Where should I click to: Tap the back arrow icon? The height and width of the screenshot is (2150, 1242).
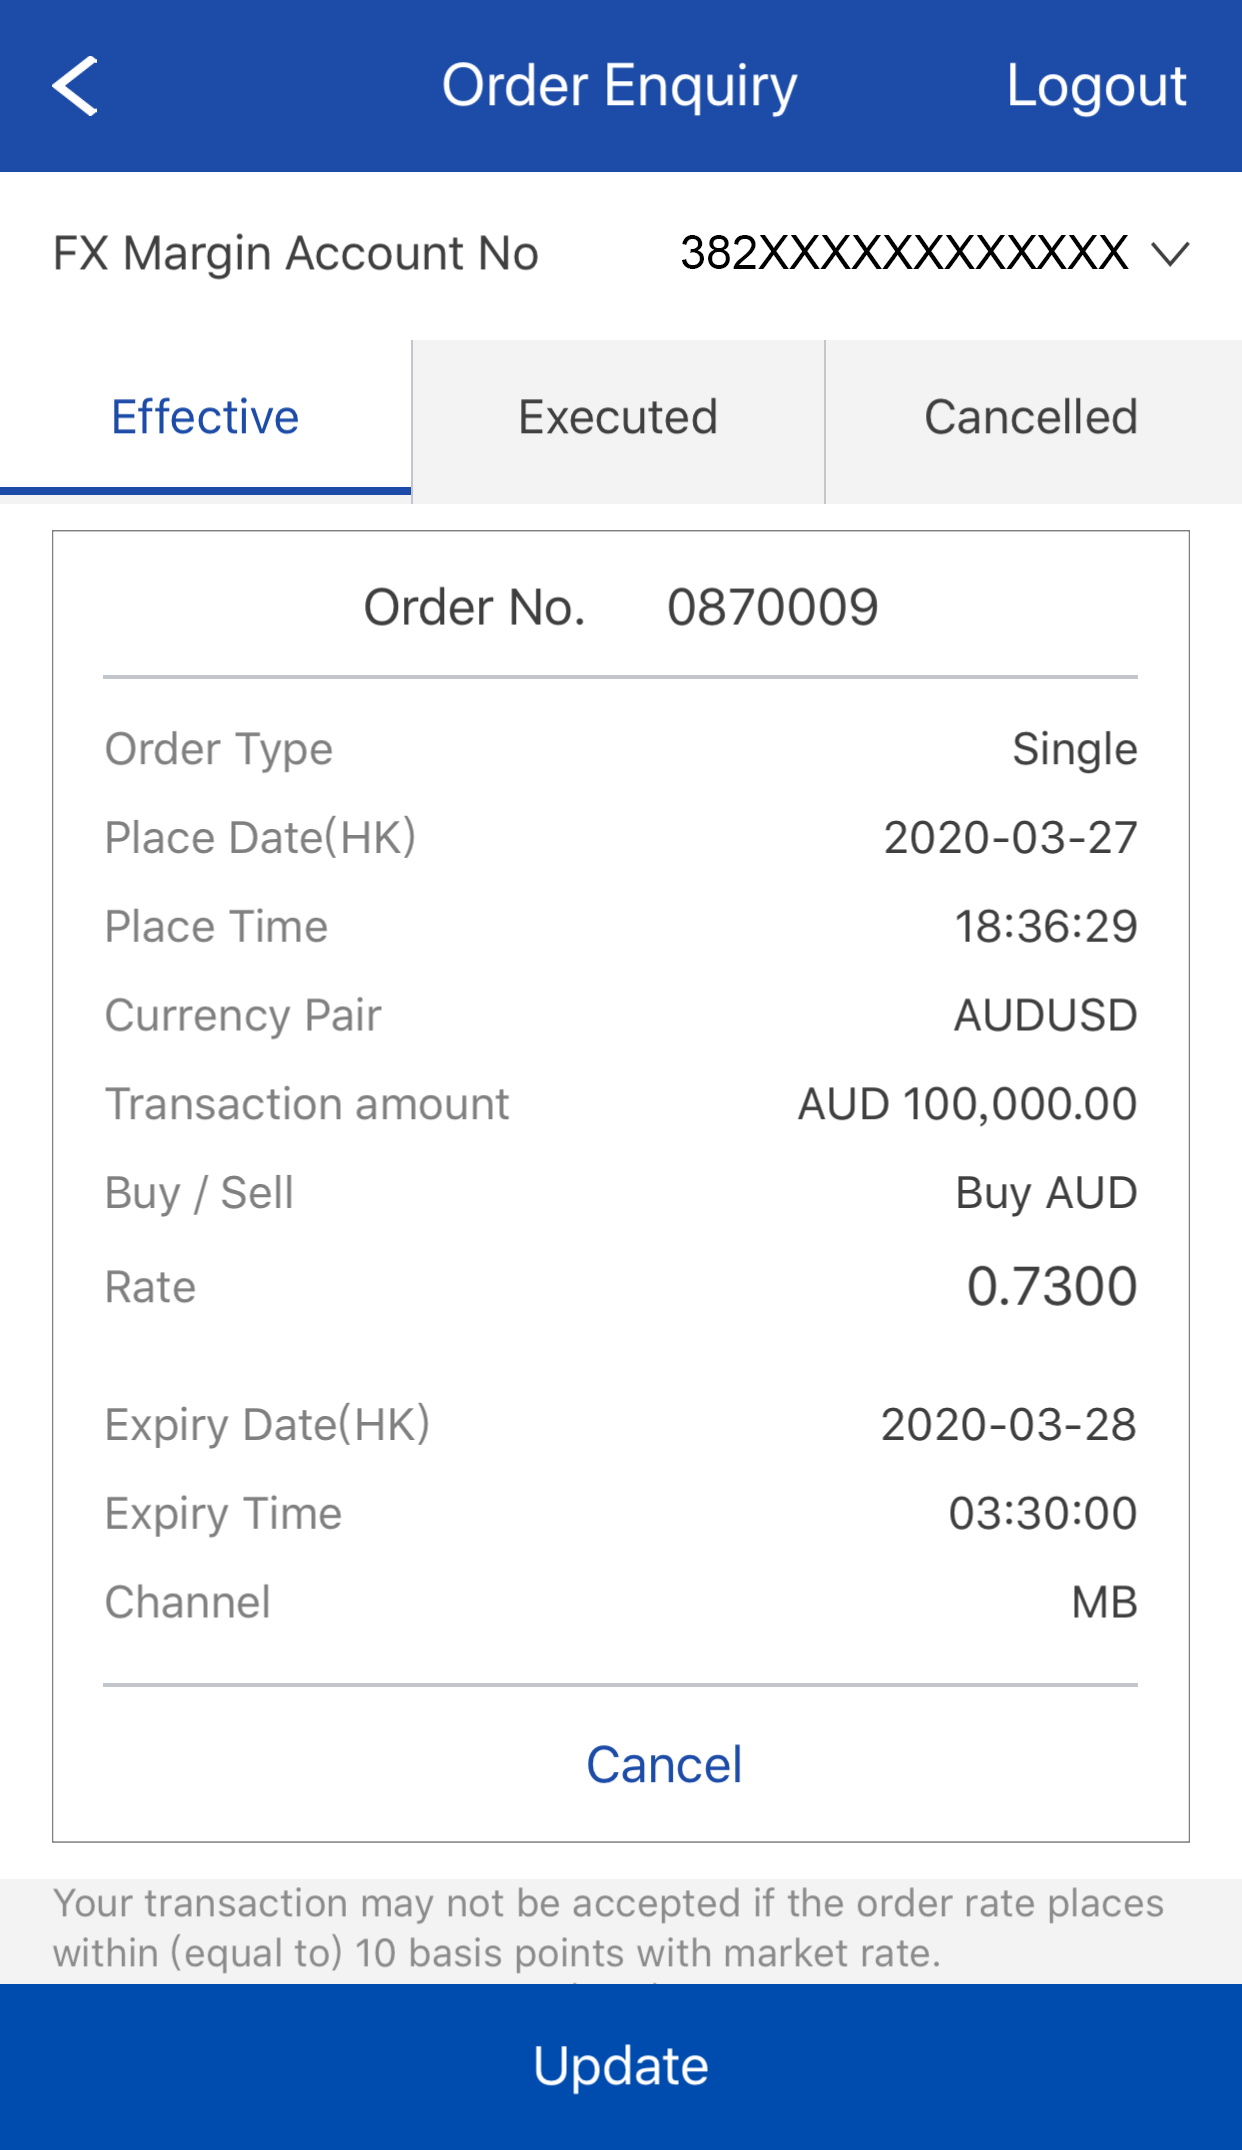pos(75,86)
